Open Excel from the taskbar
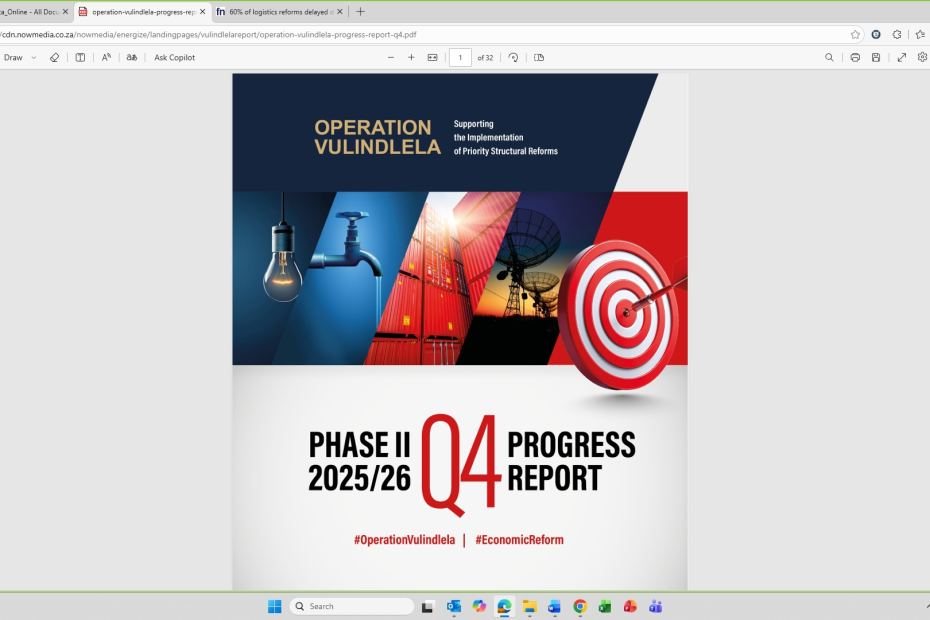 (x=605, y=606)
